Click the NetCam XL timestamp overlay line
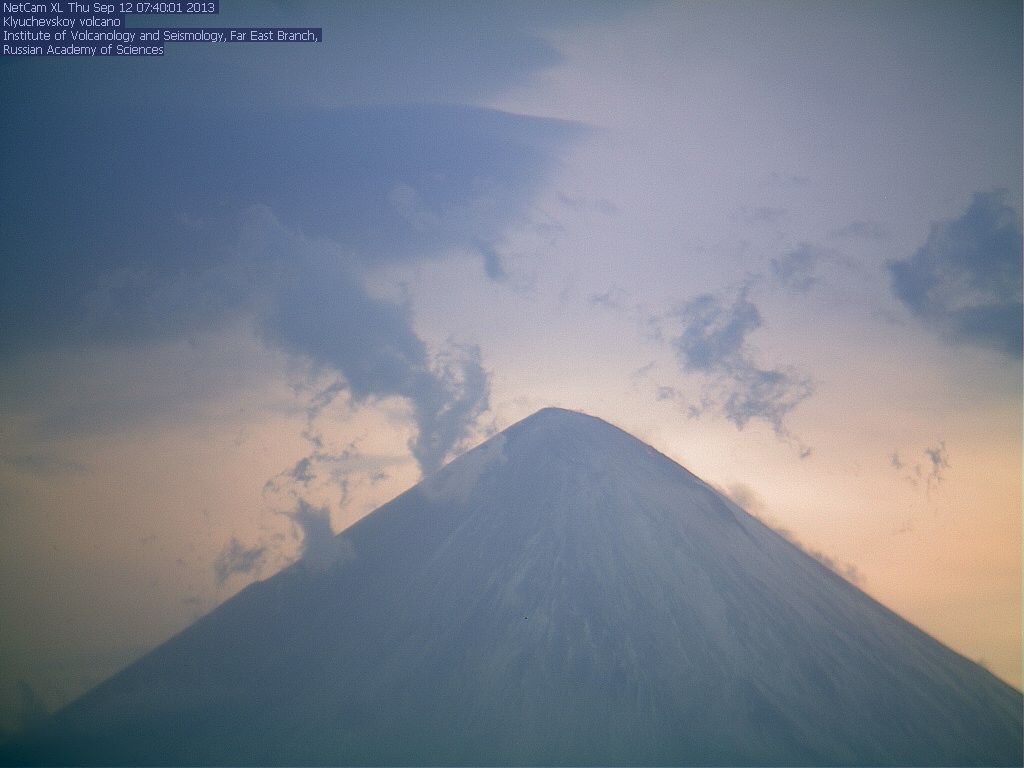 [x=109, y=8]
